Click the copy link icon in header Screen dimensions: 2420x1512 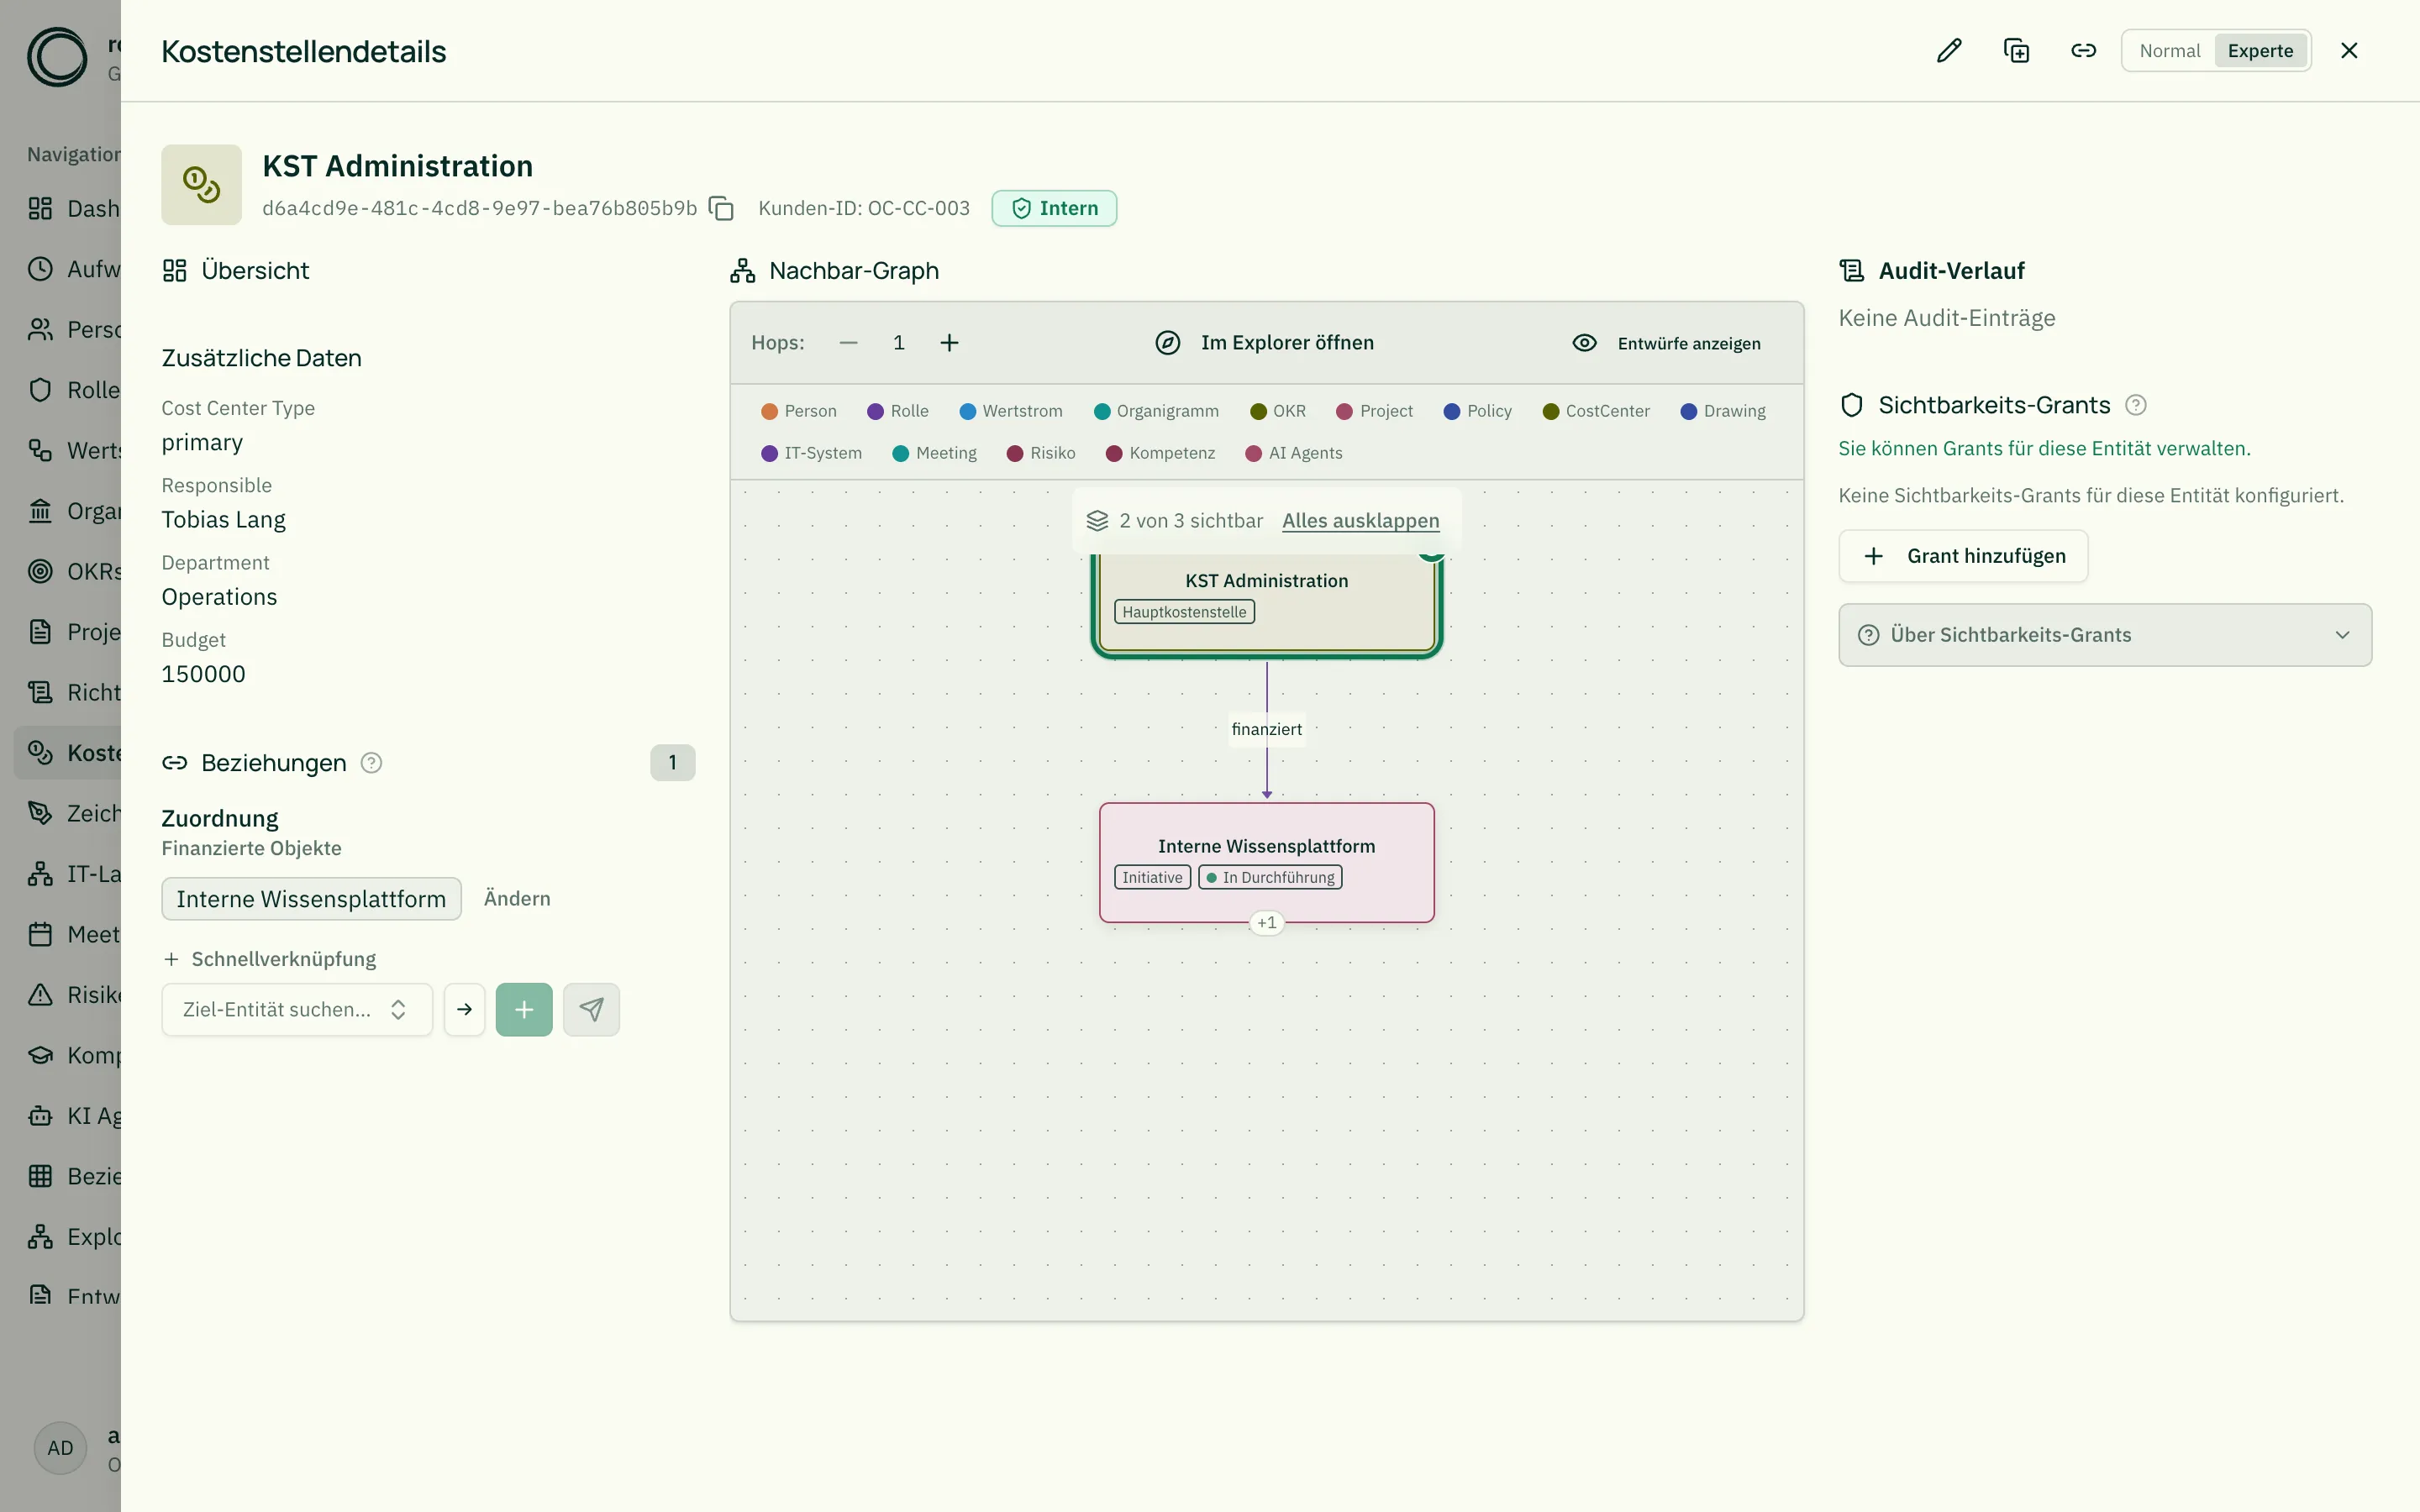pyautogui.click(x=2083, y=51)
